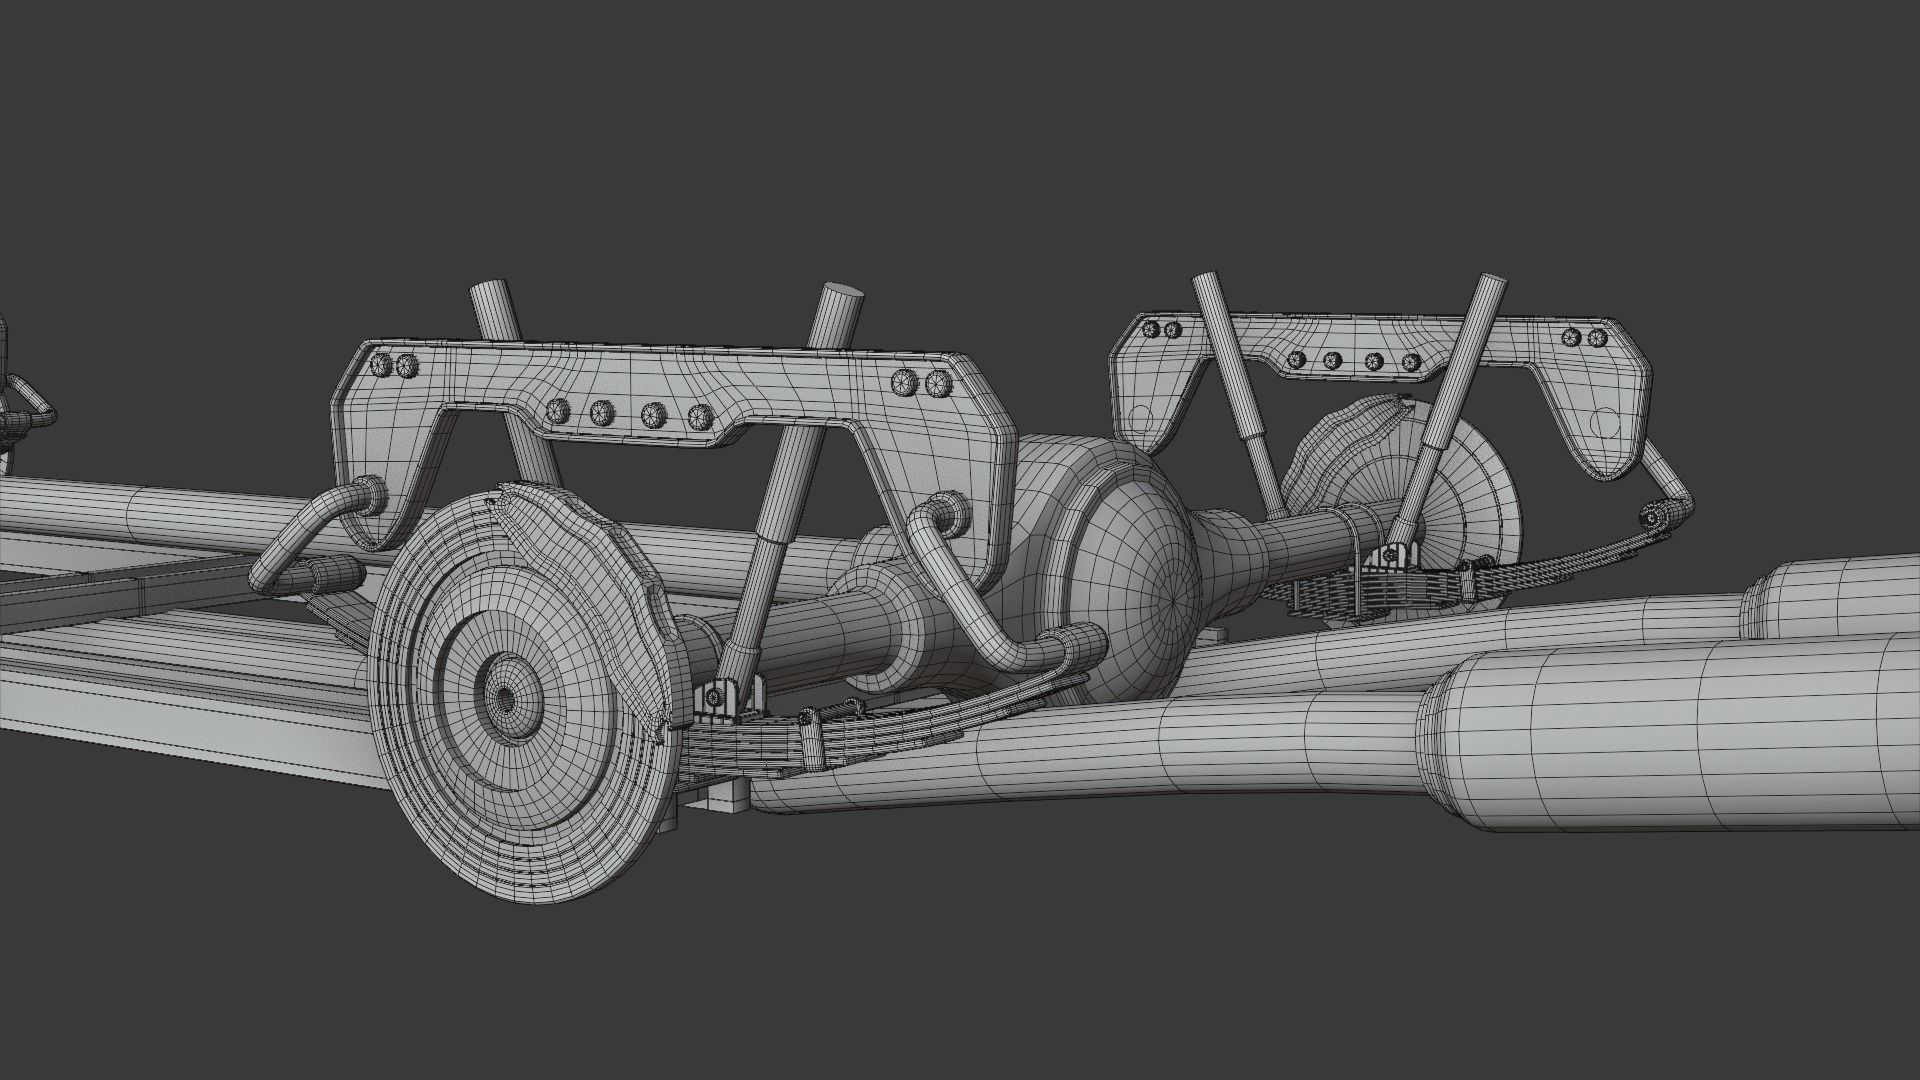Select the near frame bracket's leftmost bolt
This screenshot has height=1080, width=1920.
pos(381,365)
